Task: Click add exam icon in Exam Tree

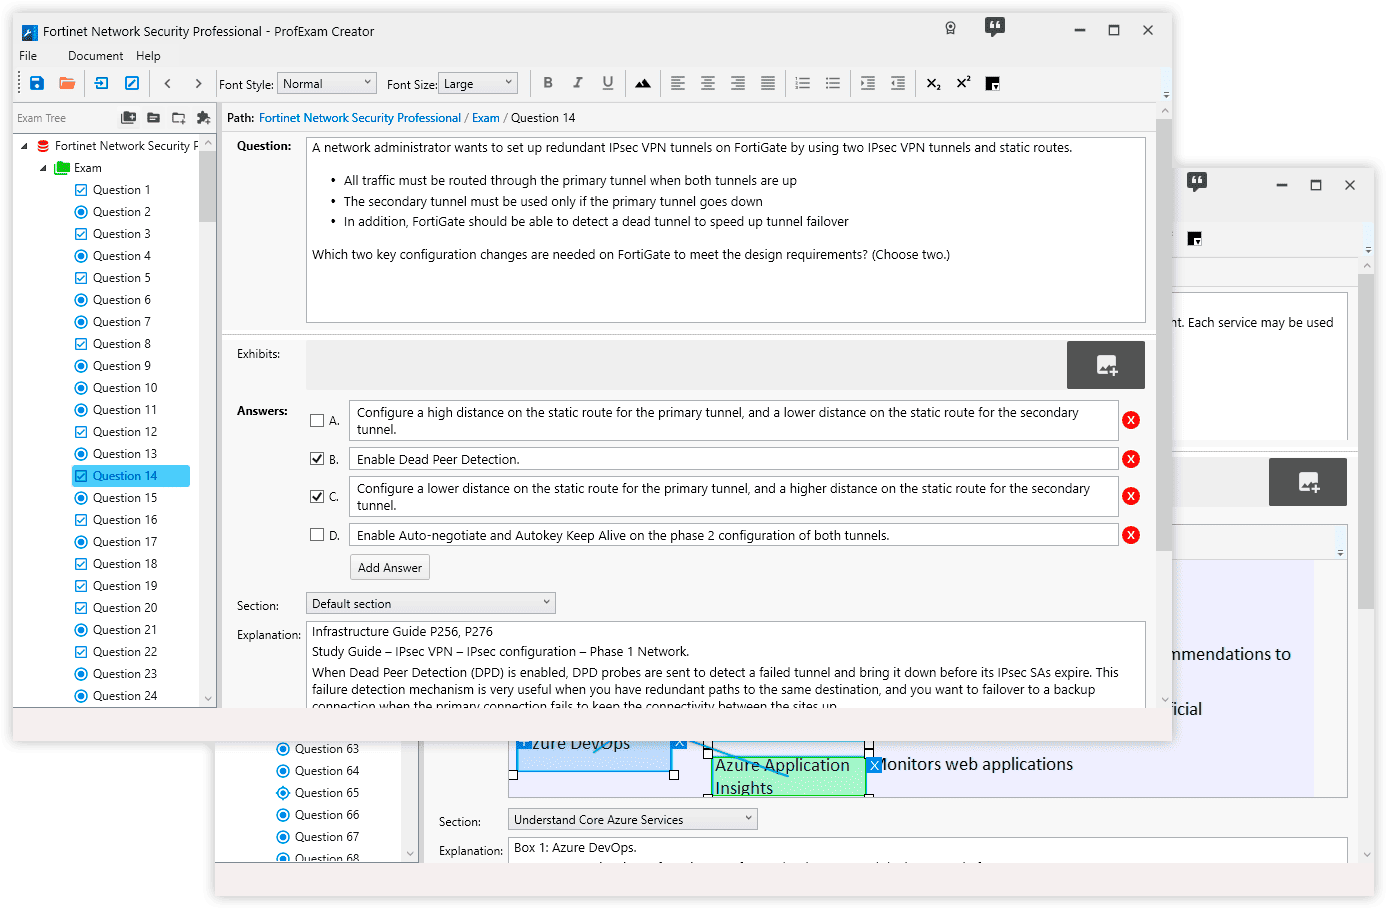Action: pos(129,118)
